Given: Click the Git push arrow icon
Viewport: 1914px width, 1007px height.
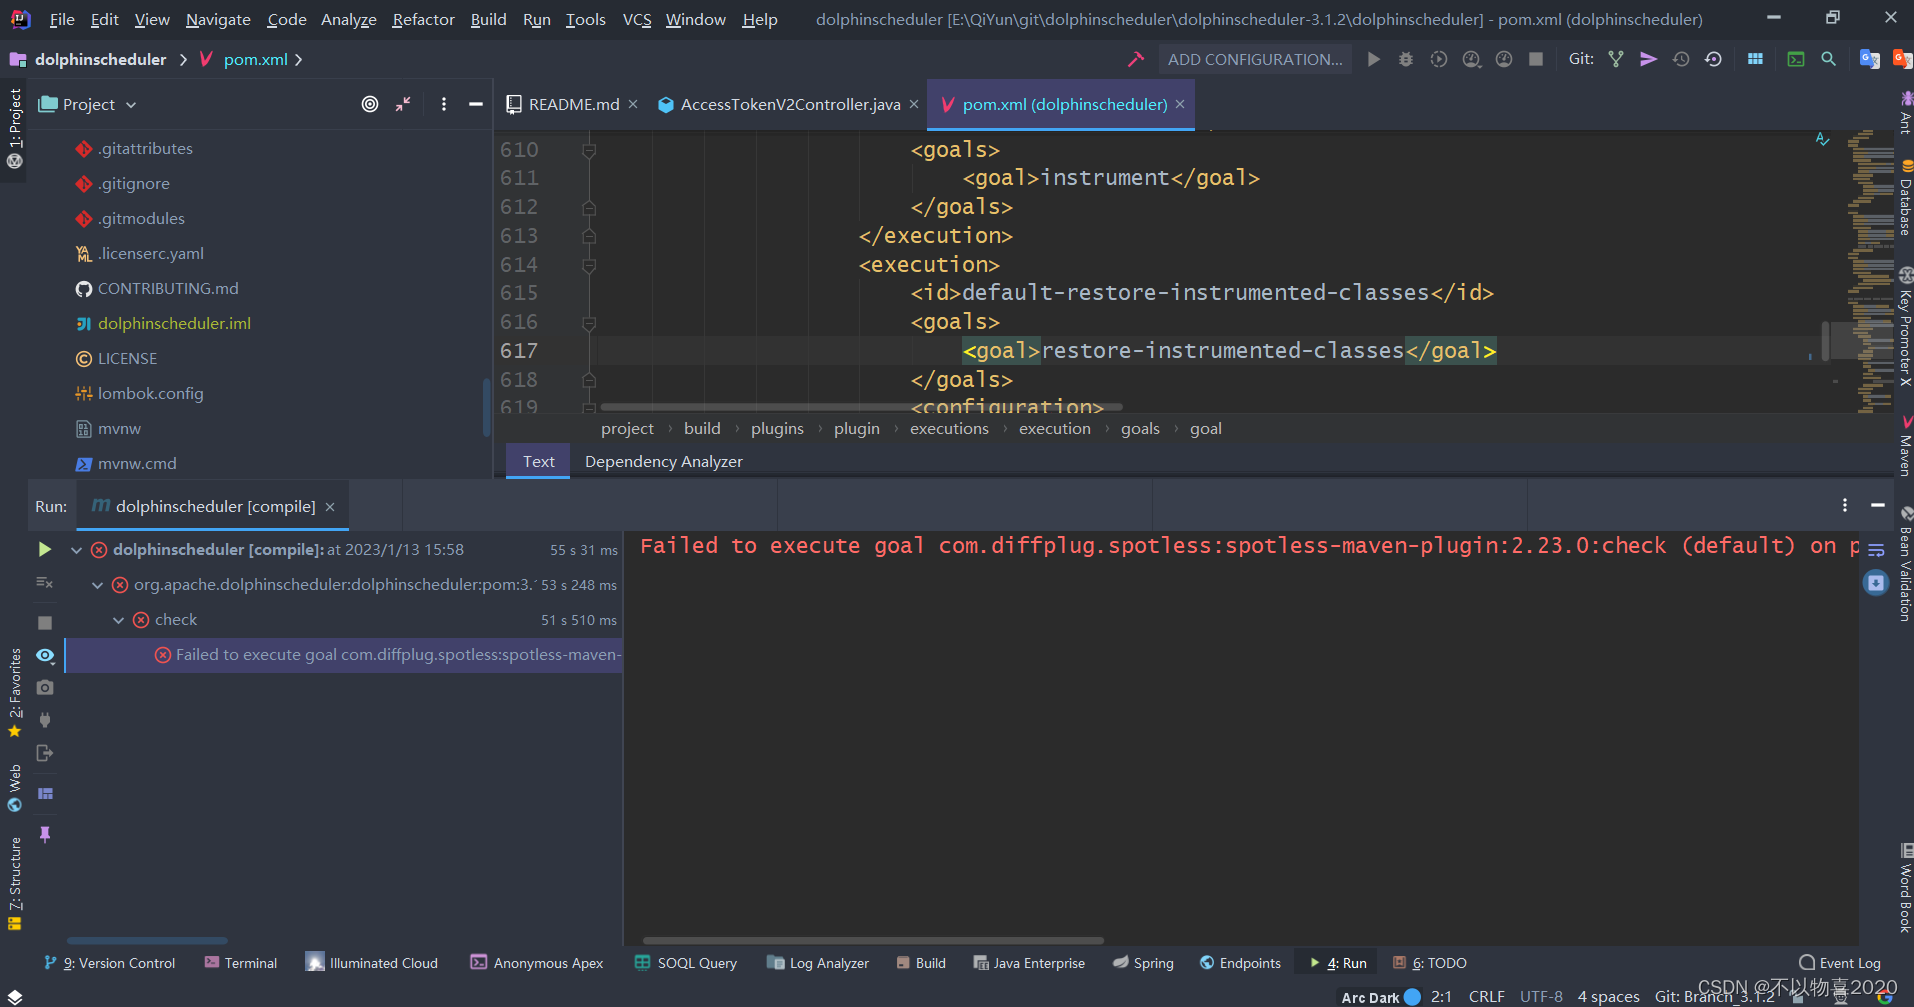Looking at the screenshot, I should [1648, 59].
